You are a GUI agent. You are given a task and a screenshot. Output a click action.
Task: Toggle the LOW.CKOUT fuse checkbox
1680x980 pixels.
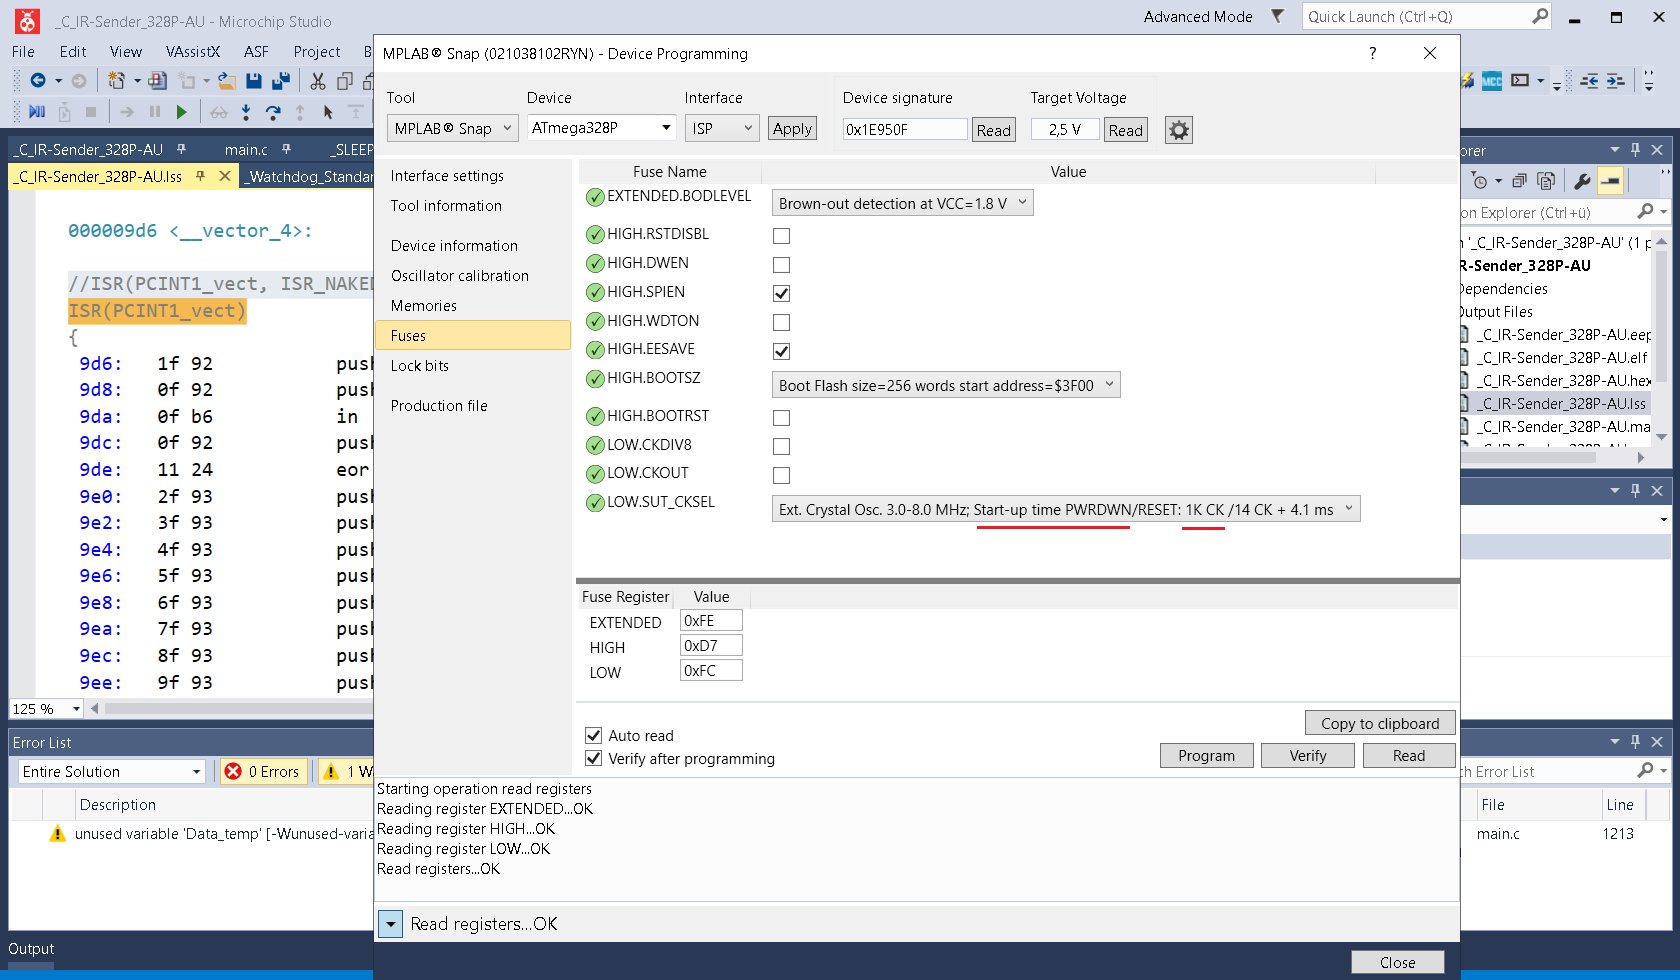[782, 475]
